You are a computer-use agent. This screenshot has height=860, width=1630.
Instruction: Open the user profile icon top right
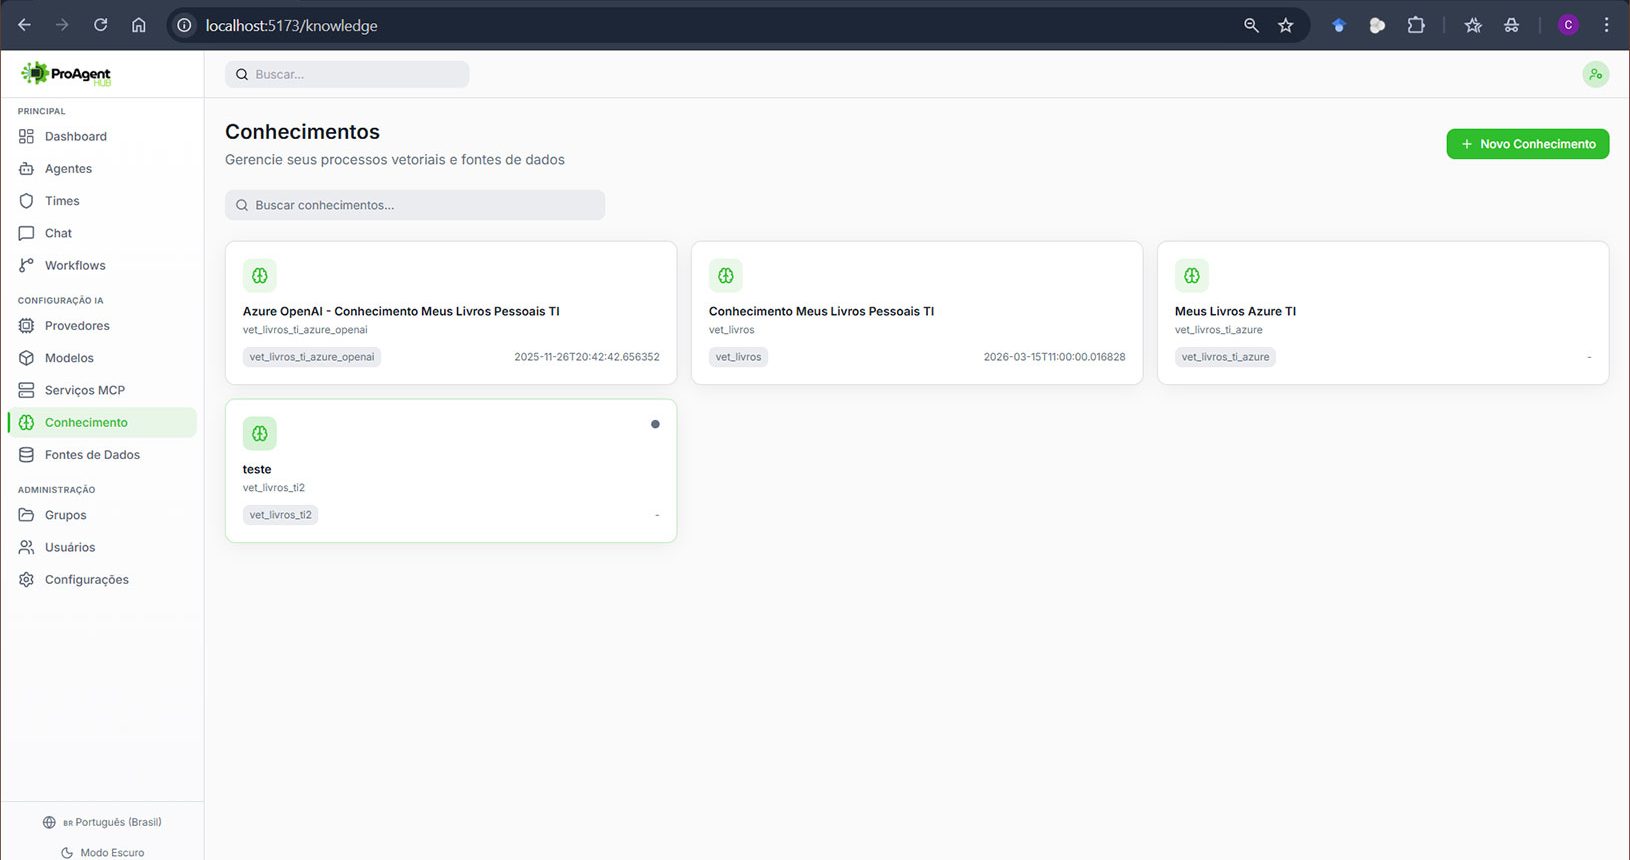[x=1595, y=74]
